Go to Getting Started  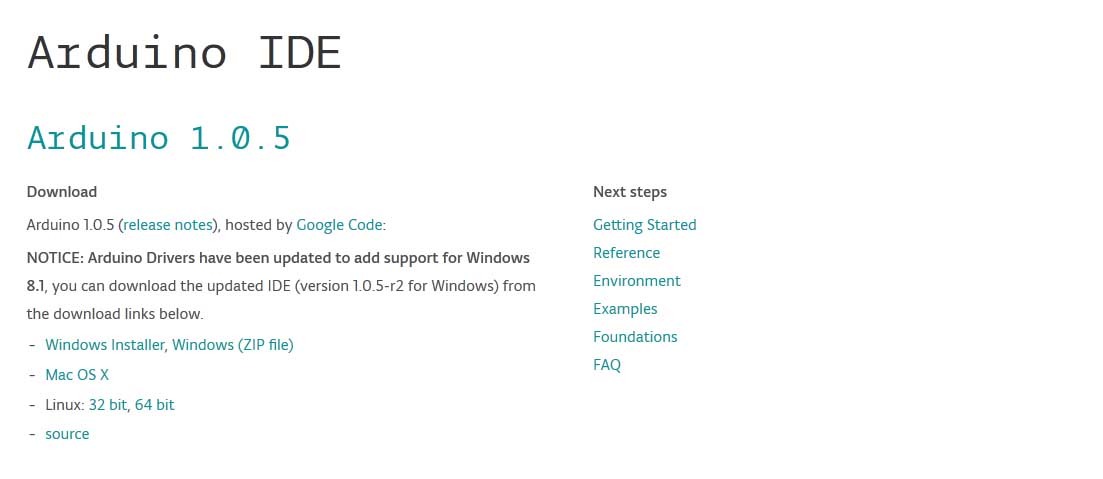(x=644, y=225)
